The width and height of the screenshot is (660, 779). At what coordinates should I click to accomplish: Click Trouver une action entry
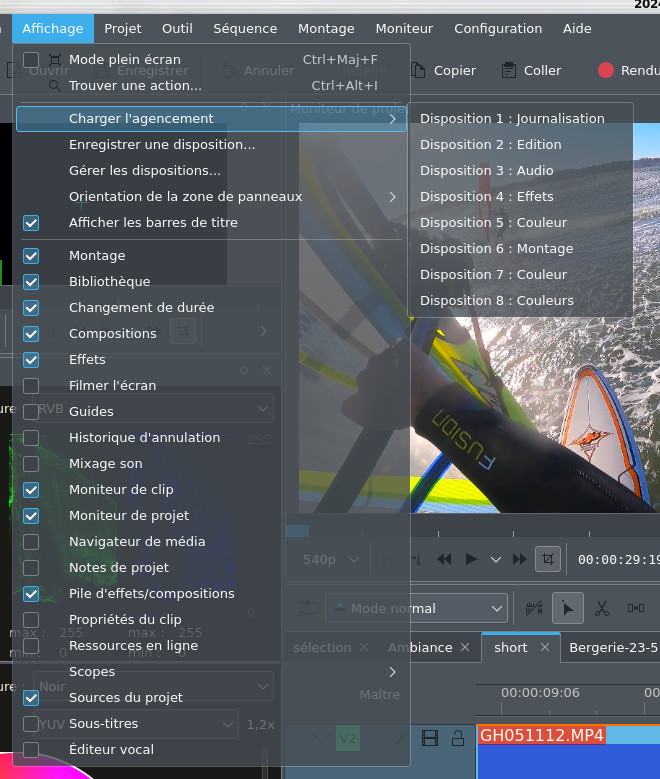click(x=211, y=85)
